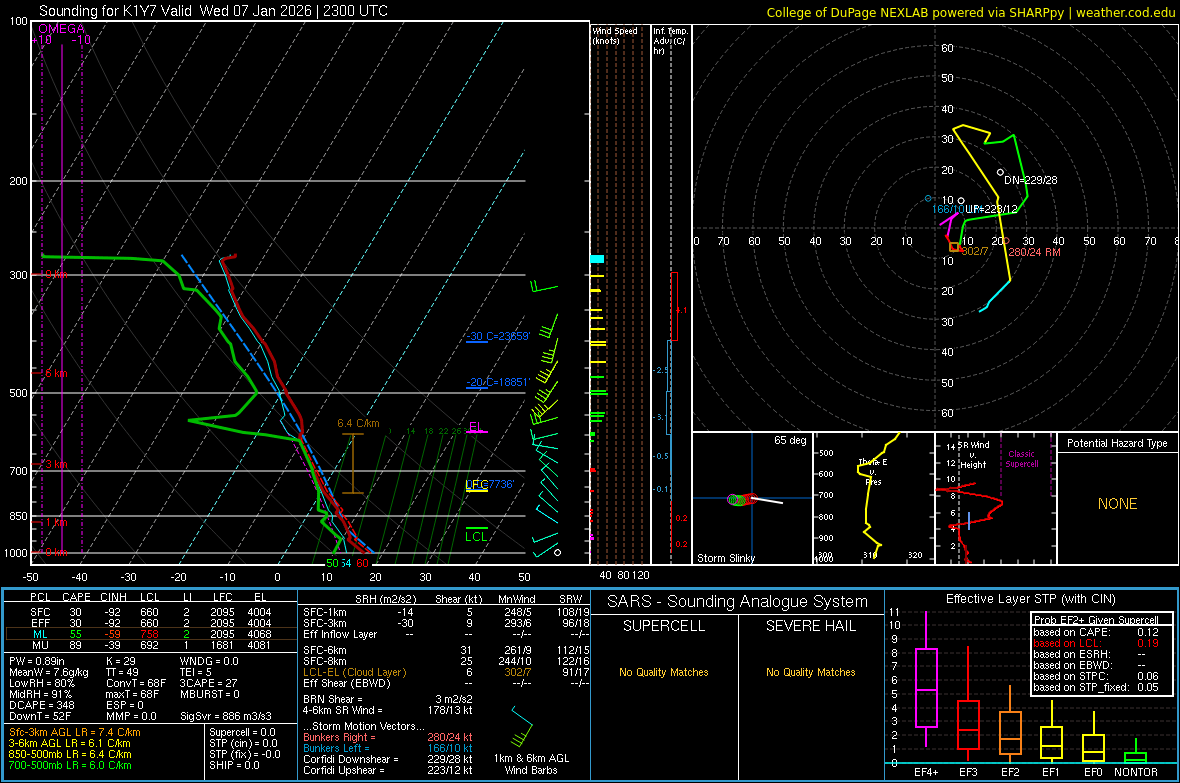Click the DownT = 52F value

(x=39, y=716)
